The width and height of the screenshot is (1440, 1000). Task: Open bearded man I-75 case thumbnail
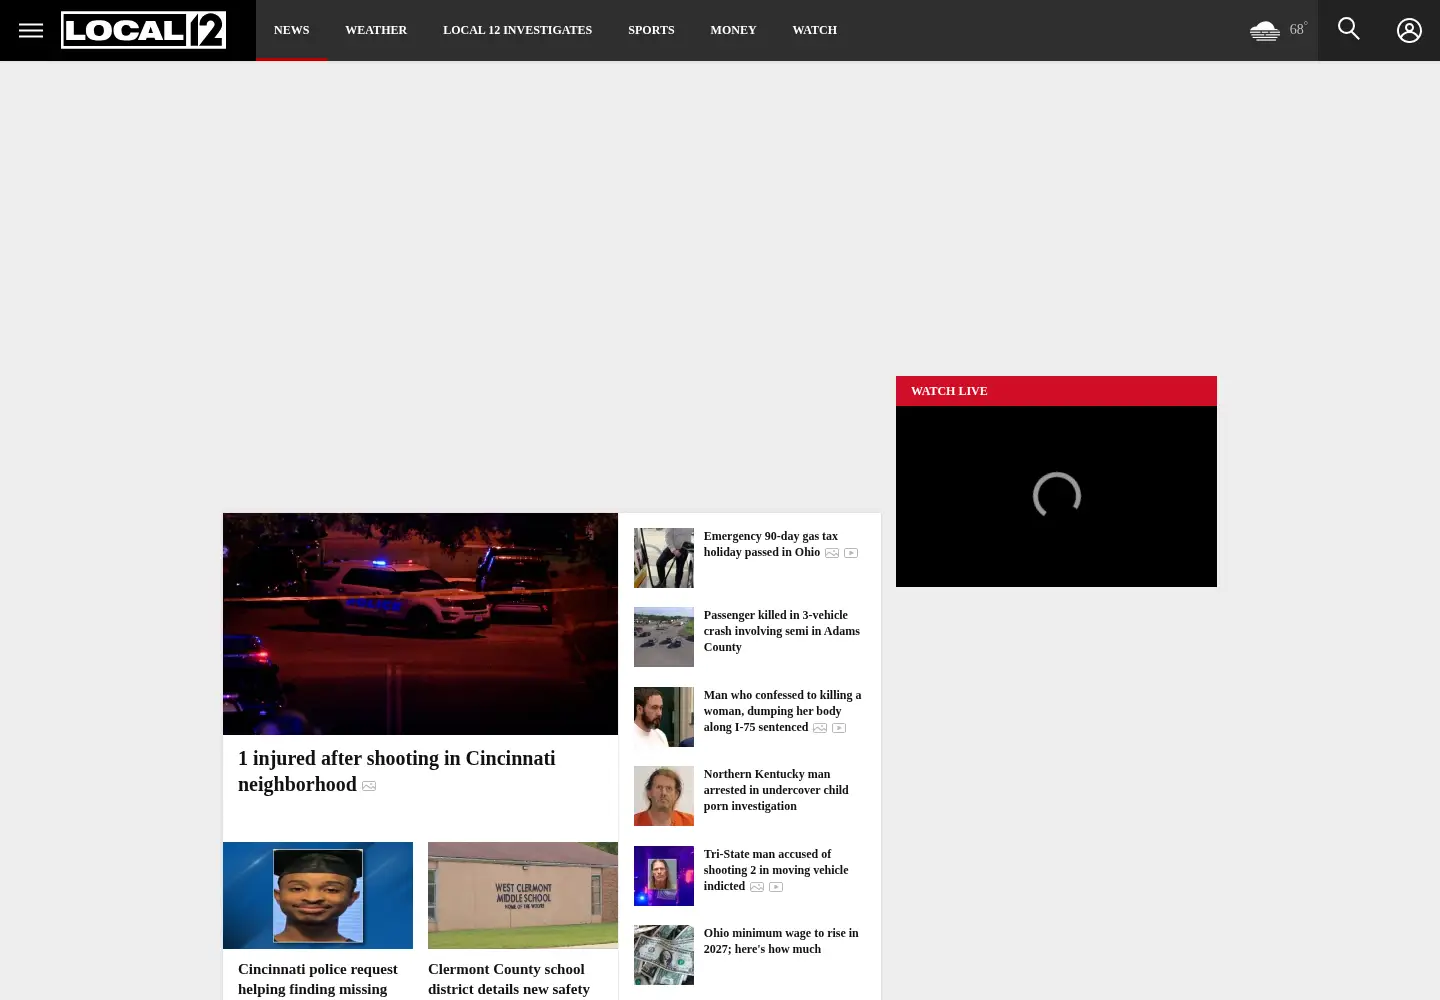(663, 717)
